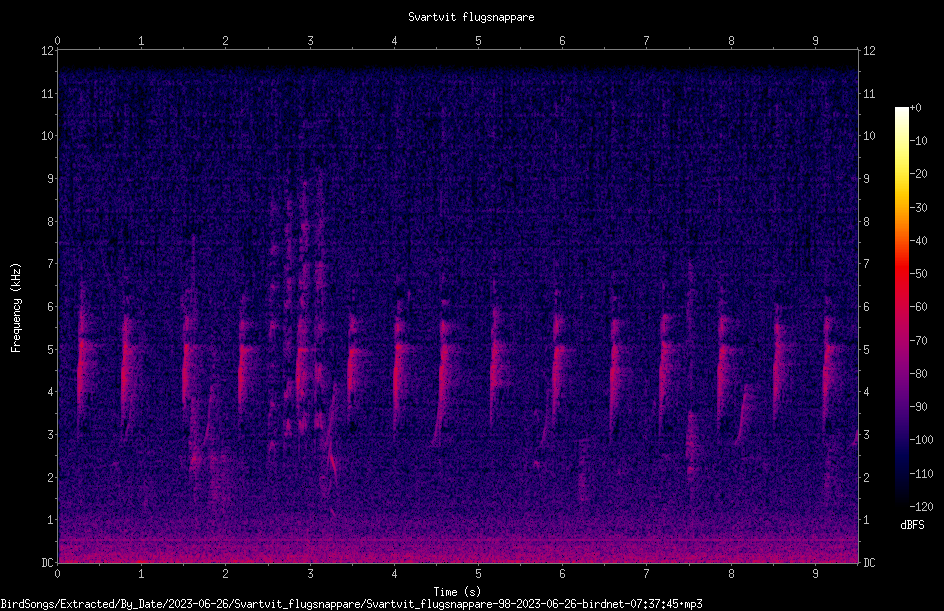
Task: Click "12" on the left frequency axis
Action: click(47, 51)
